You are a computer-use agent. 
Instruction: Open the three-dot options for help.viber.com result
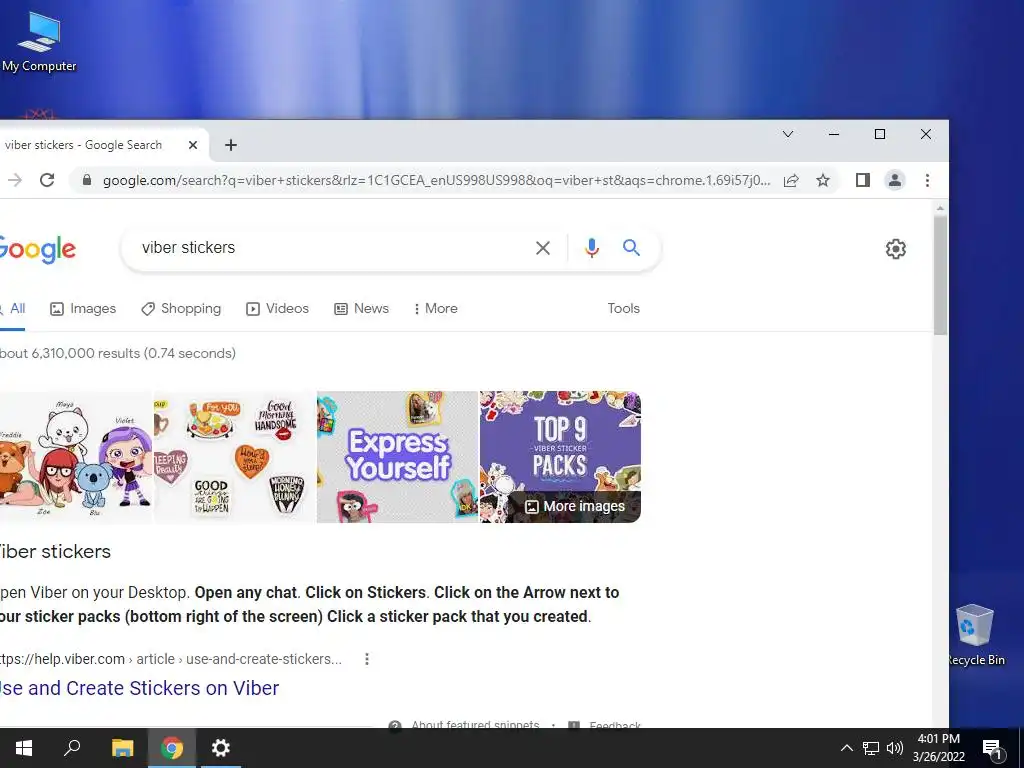click(x=367, y=659)
